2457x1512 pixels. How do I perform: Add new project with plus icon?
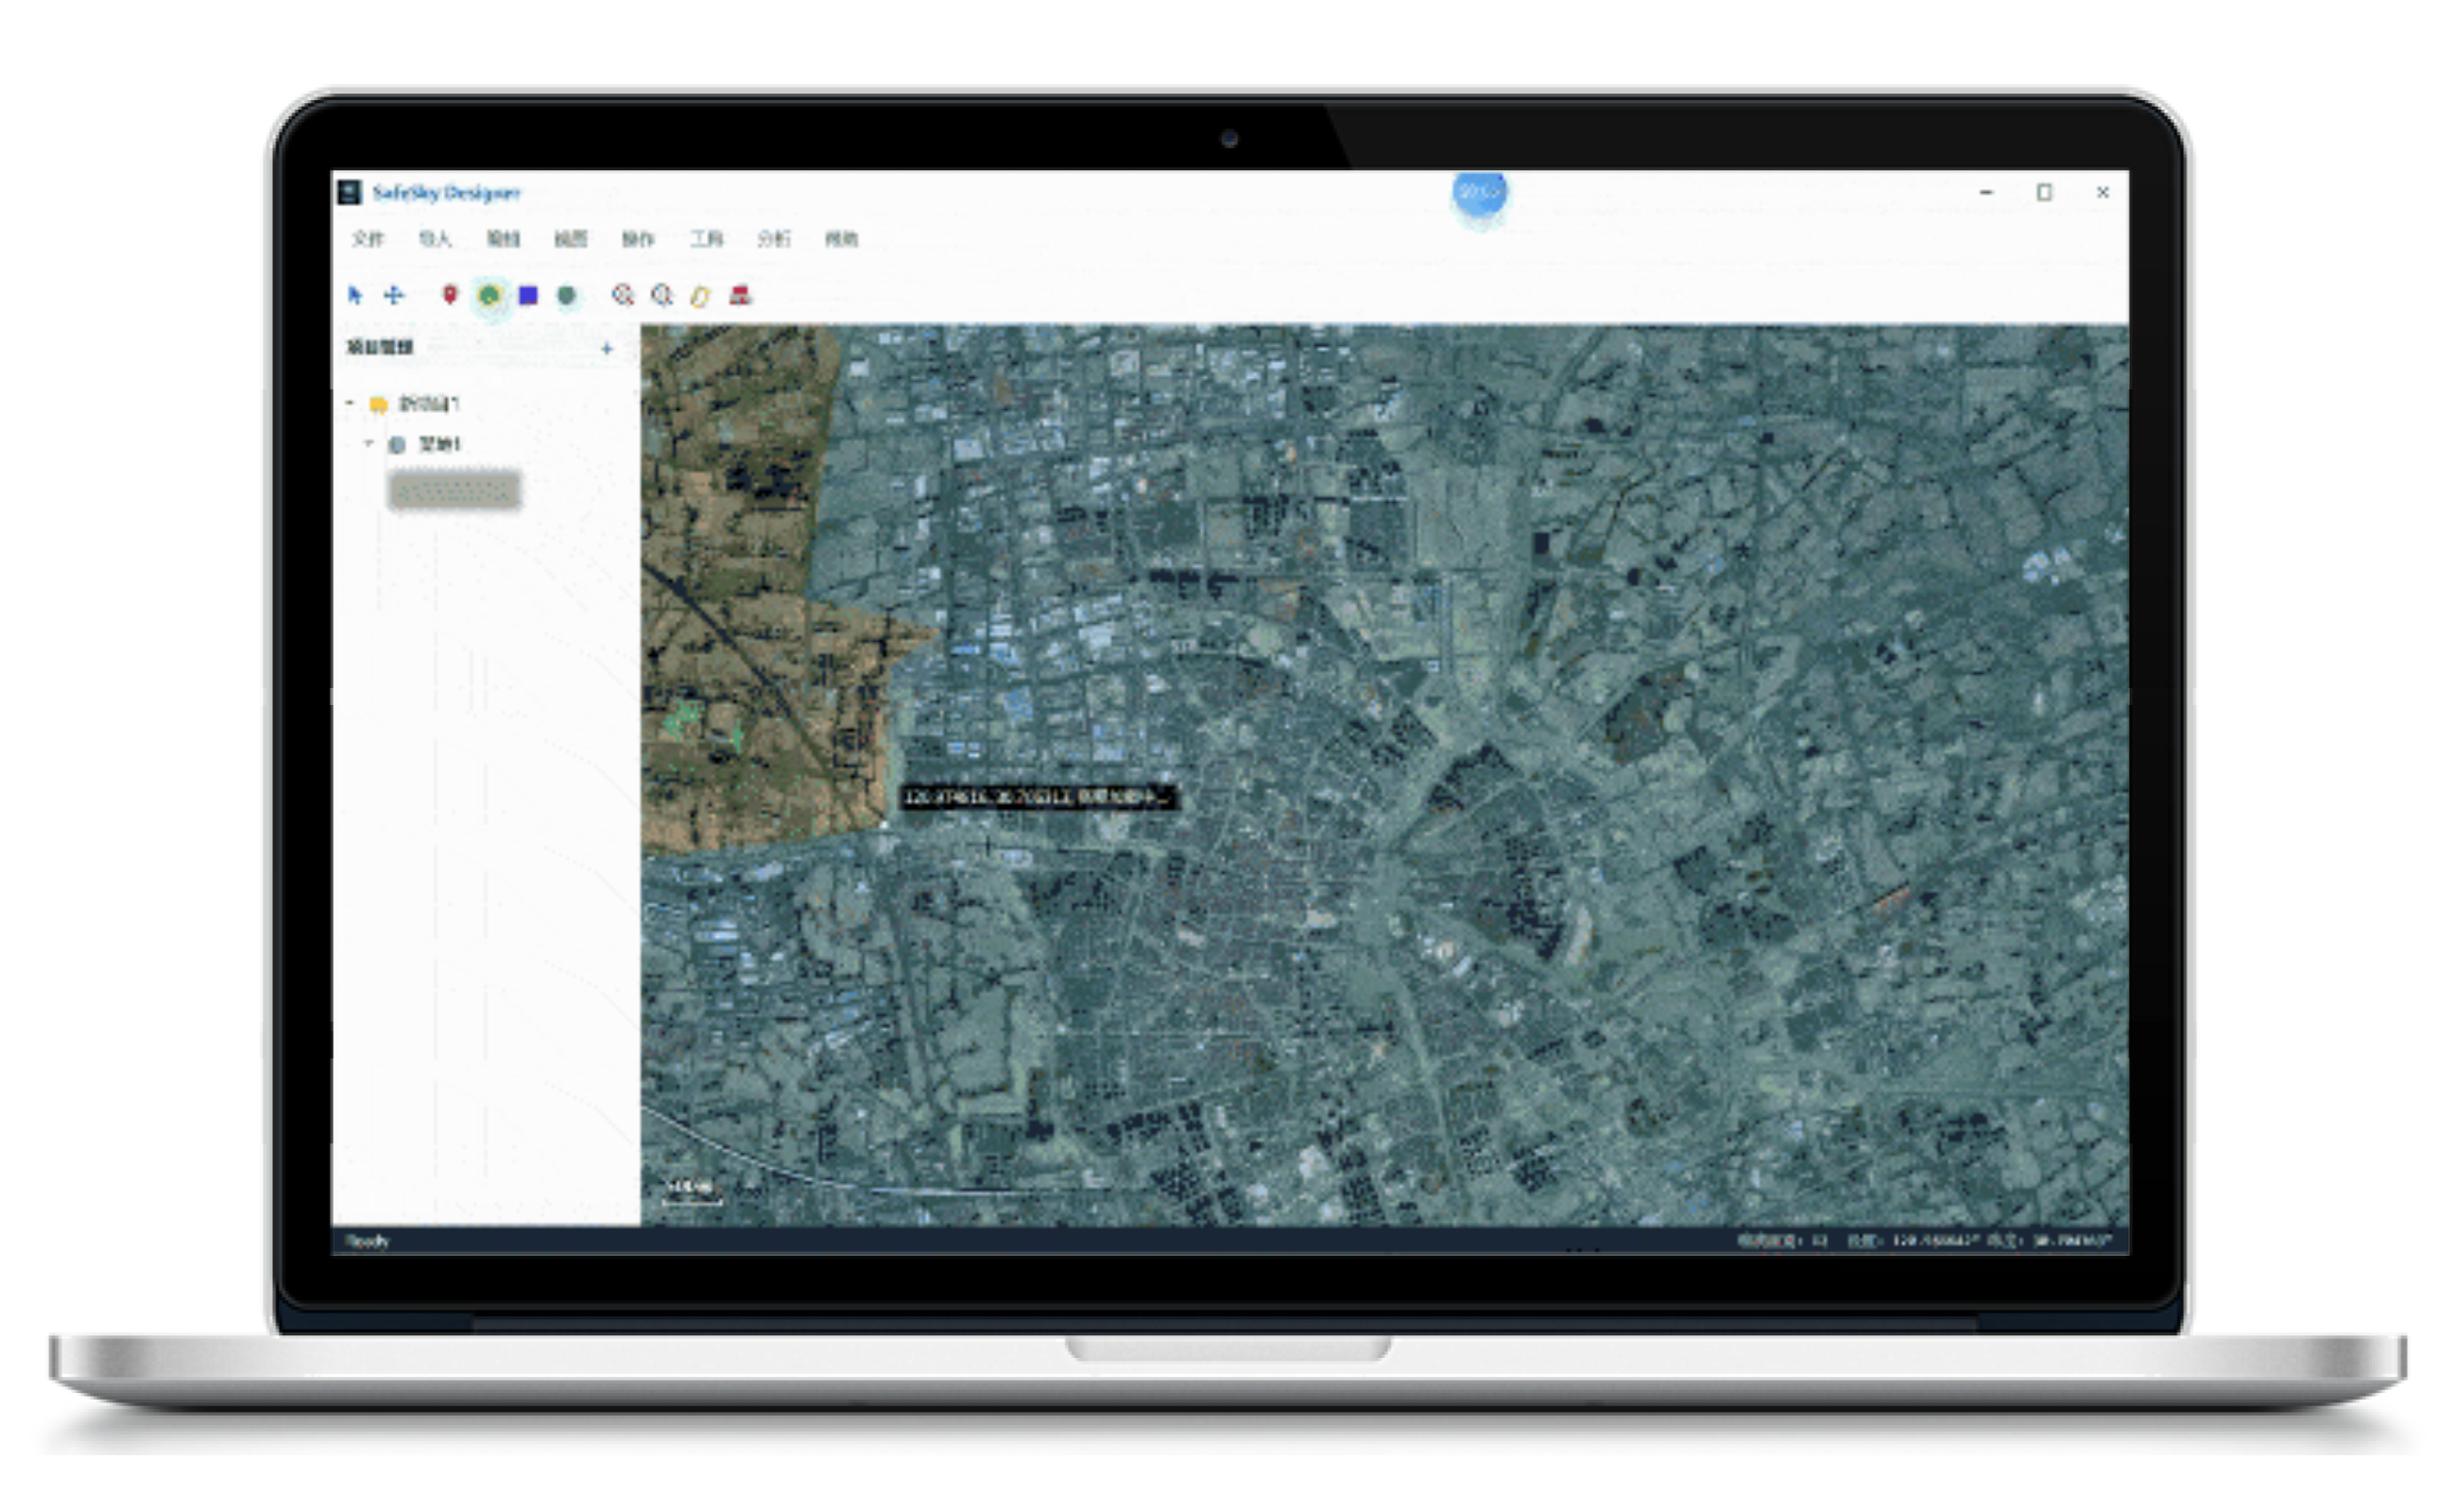pyautogui.click(x=606, y=348)
